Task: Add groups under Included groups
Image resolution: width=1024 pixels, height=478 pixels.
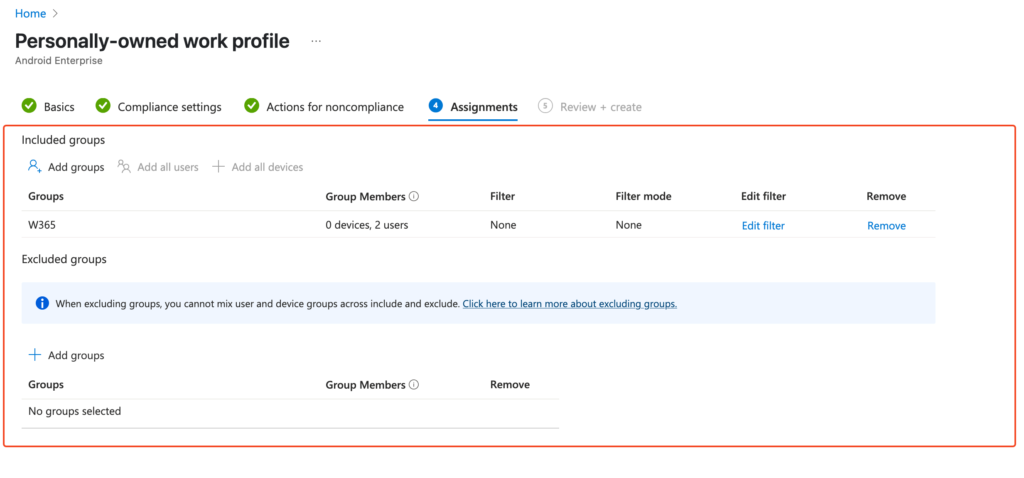Action: (66, 167)
